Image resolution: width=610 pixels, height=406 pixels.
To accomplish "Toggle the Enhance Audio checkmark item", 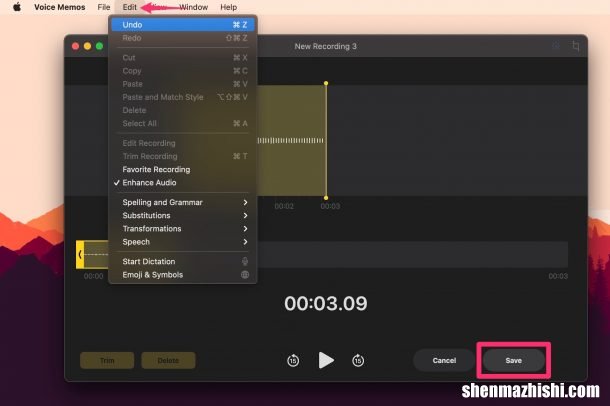I will coord(183,182).
